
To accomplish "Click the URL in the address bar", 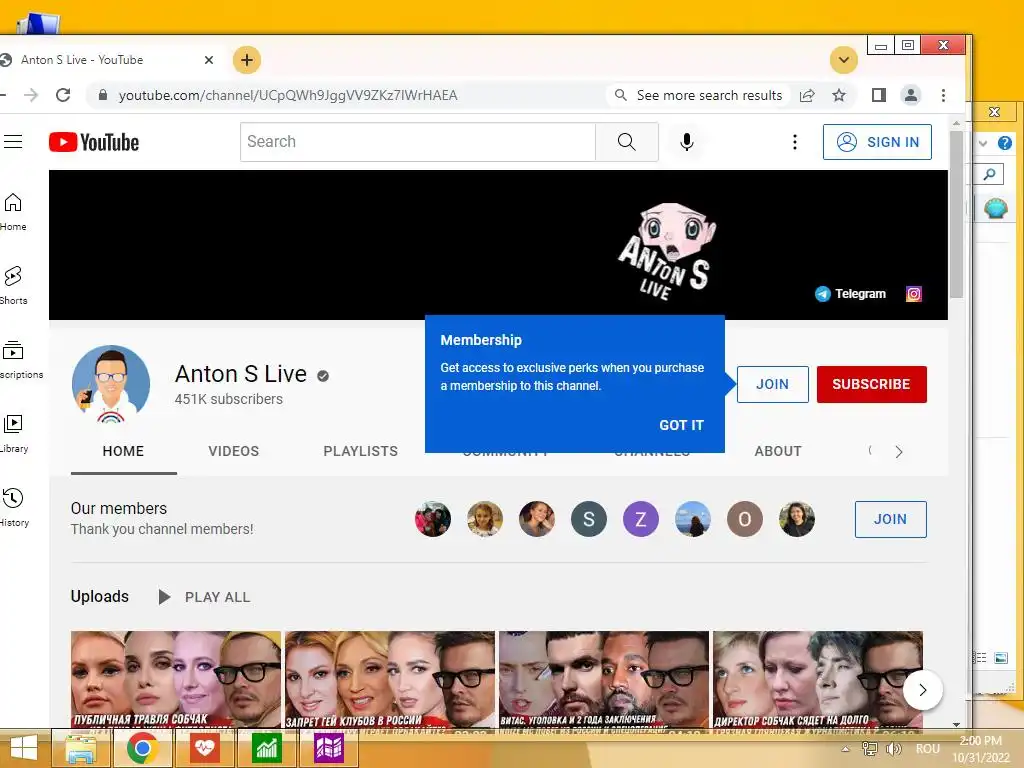I will 287,95.
